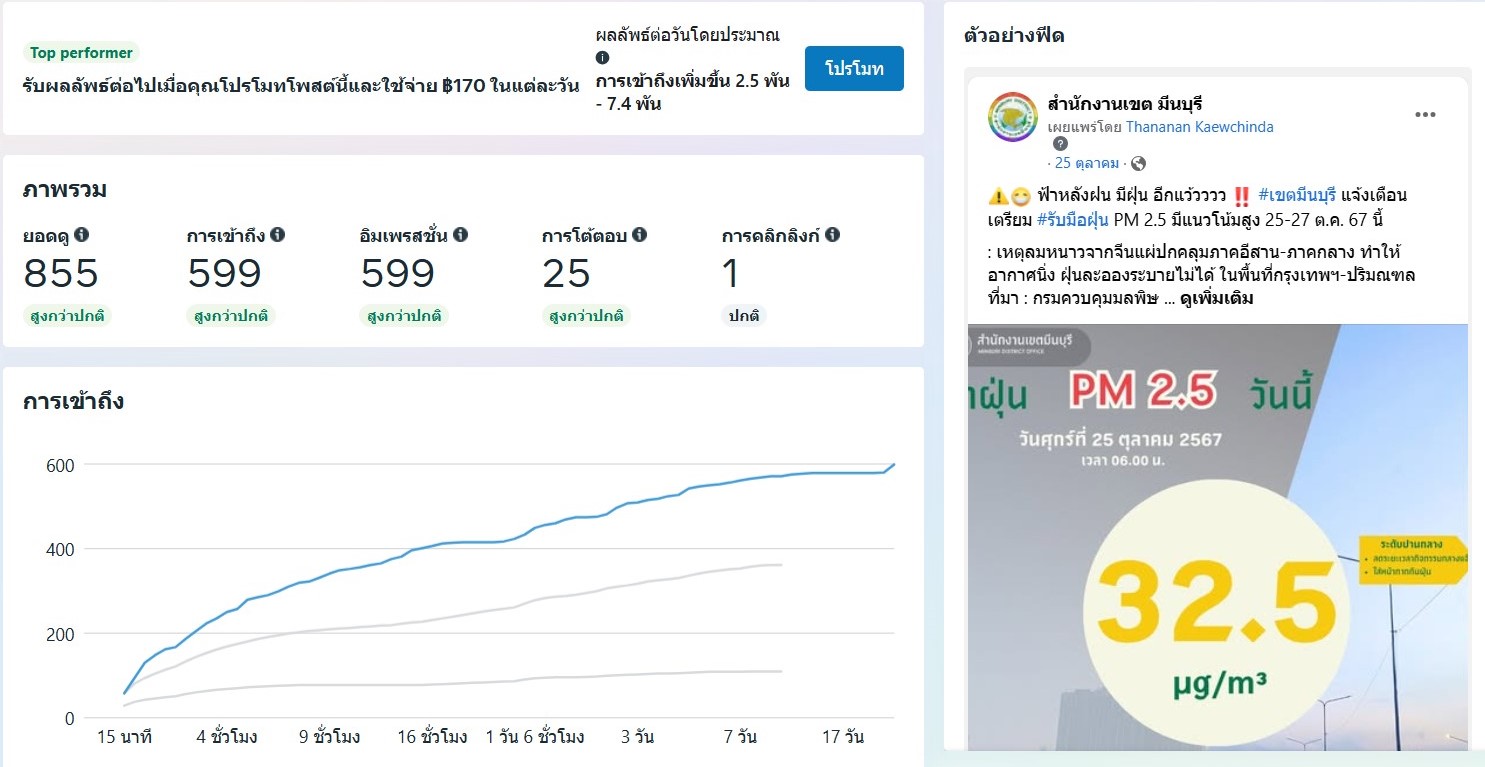This screenshot has height=767, width=1485.
Task: Open the สำนักงานเขต มีนบุรี page name link
Action: coord(1124,104)
